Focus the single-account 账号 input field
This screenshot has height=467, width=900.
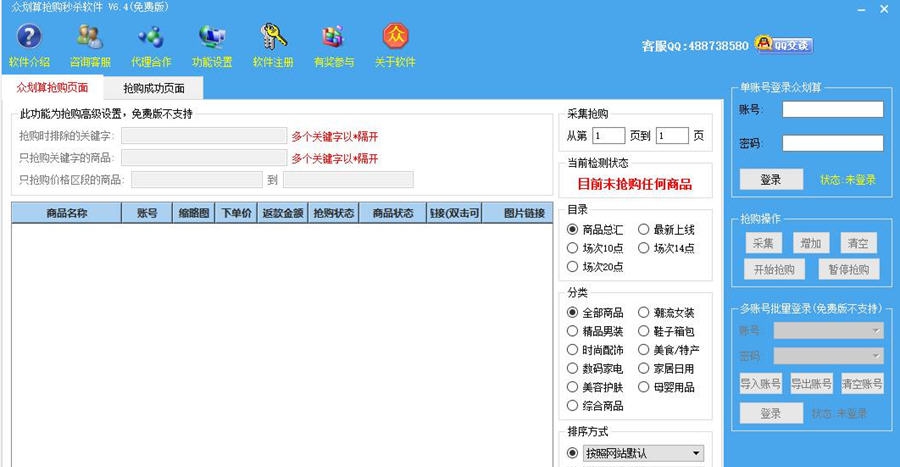(x=833, y=110)
